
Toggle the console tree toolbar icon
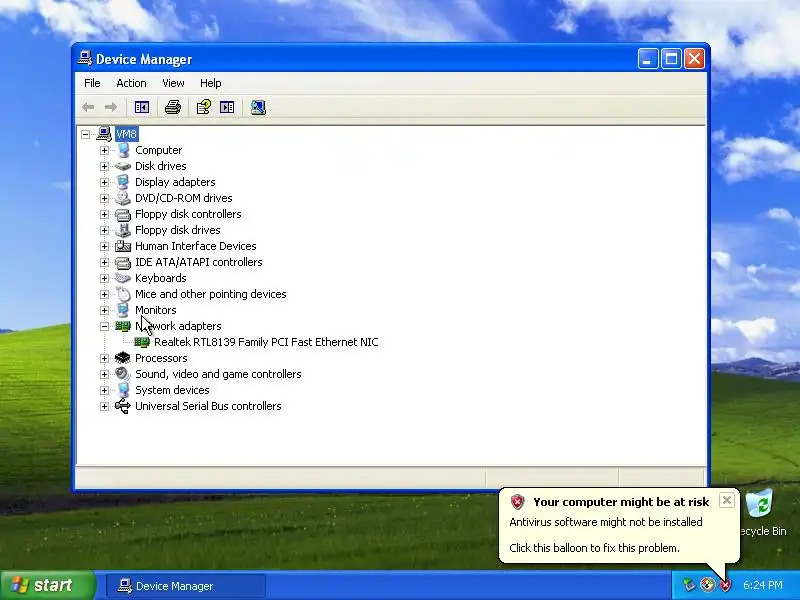pyautogui.click(x=141, y=107)
